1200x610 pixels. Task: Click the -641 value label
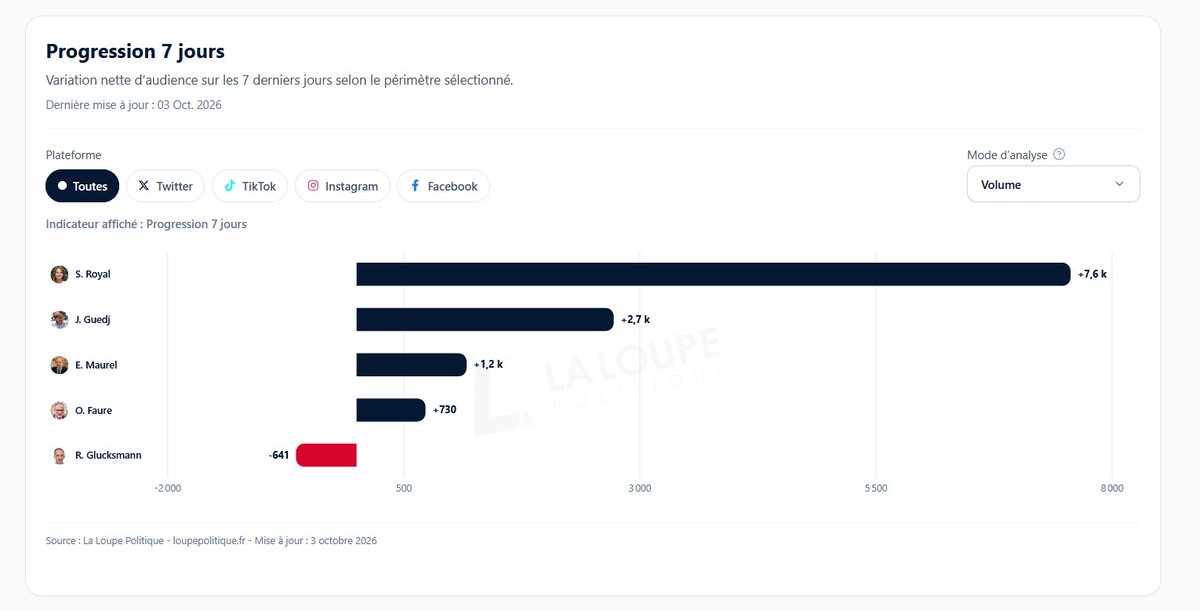click(279, 455)
